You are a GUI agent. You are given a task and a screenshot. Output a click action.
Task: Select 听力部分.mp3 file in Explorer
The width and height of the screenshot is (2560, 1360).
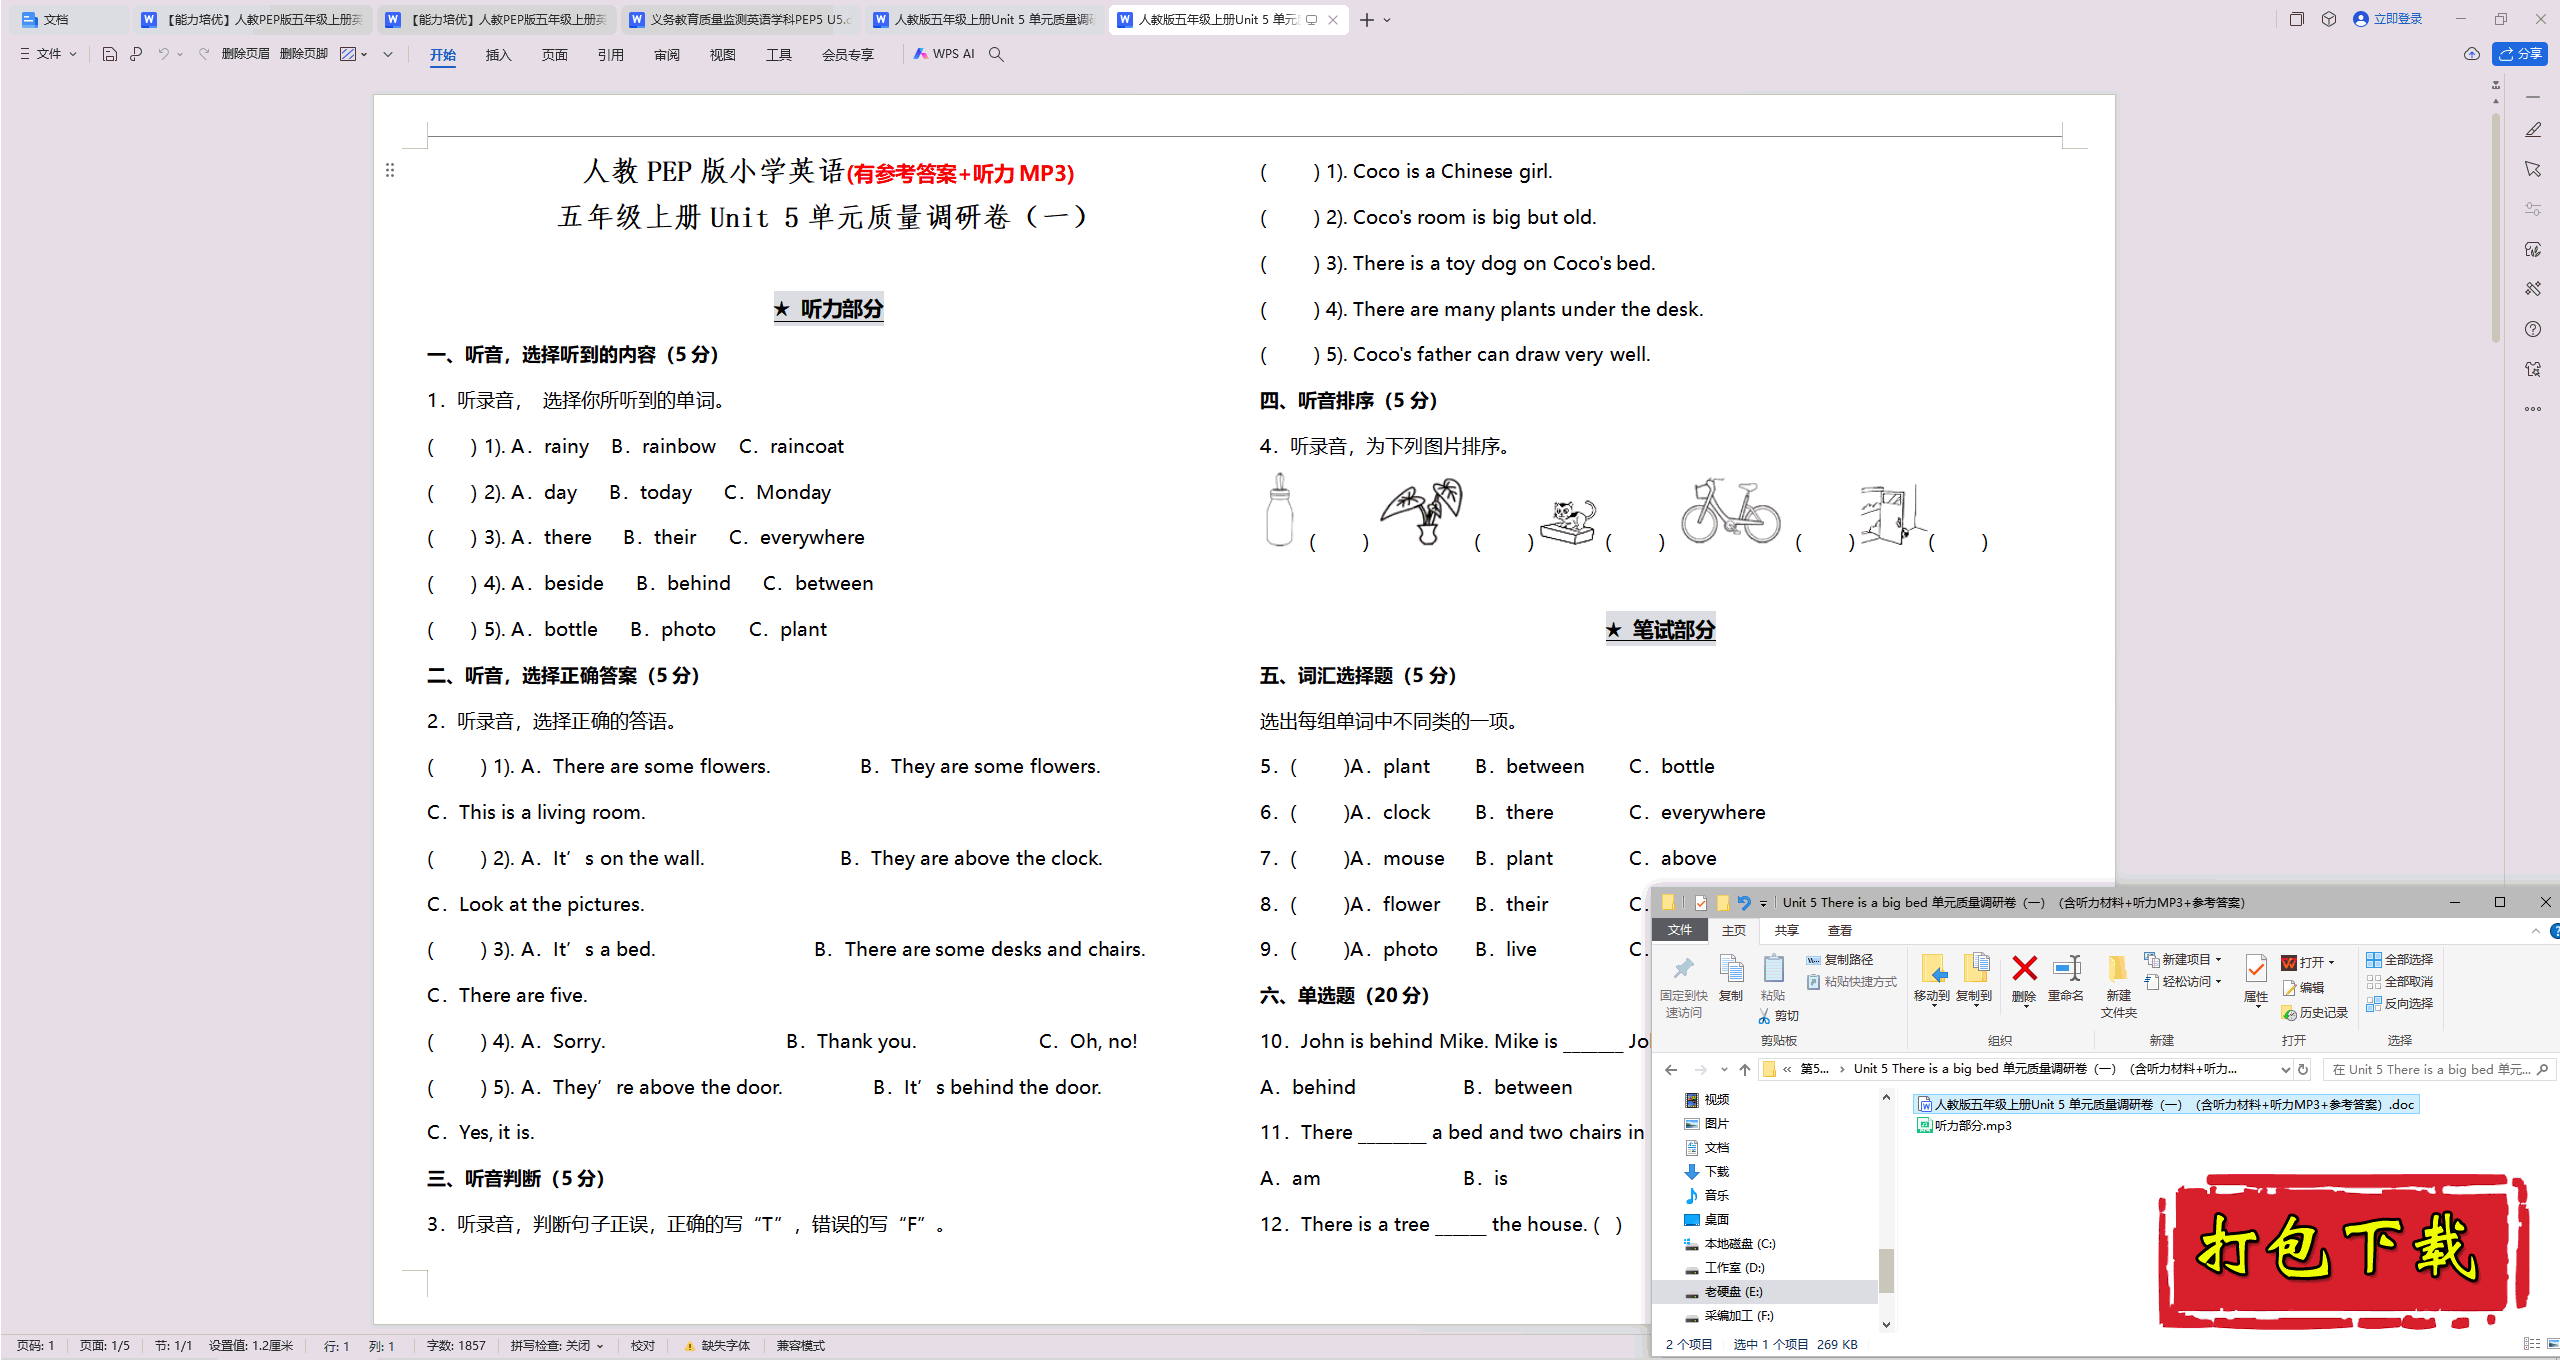[1964, 1126]
